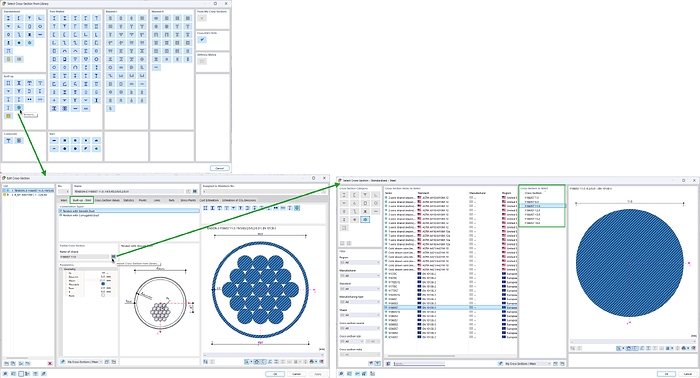
Task: Click the Name of strand field
Action: pyautogui.click(x=84, y=257)
